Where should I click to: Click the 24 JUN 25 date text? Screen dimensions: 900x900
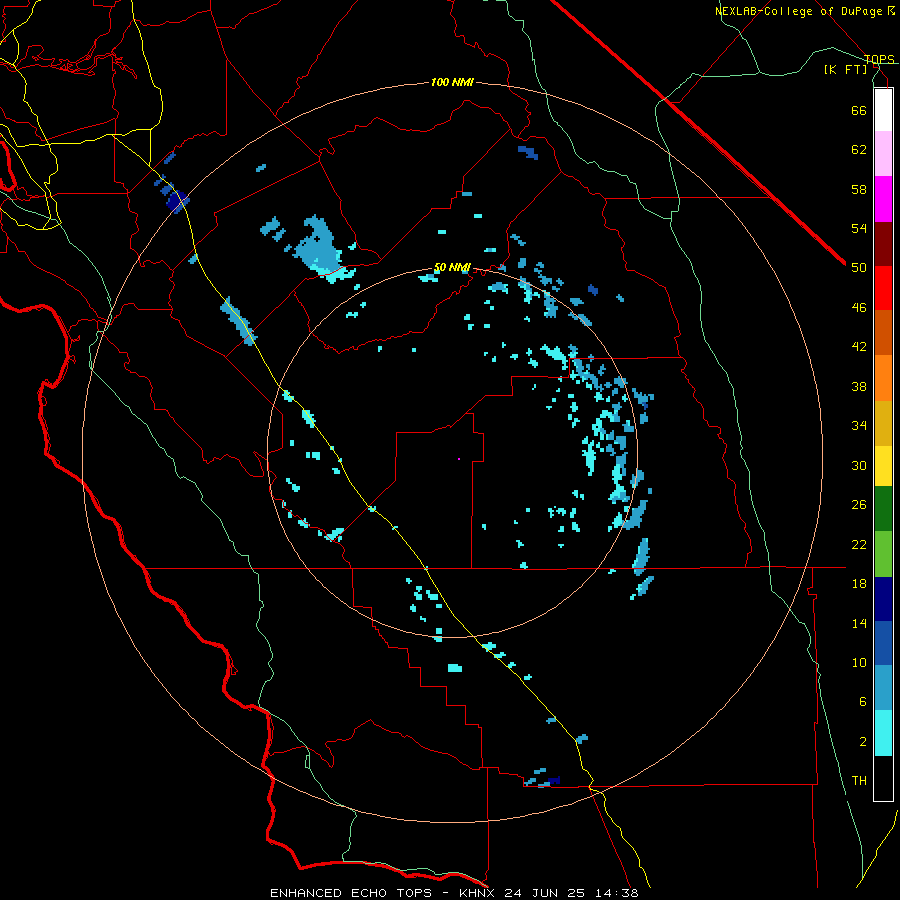[x=544, y=893]
